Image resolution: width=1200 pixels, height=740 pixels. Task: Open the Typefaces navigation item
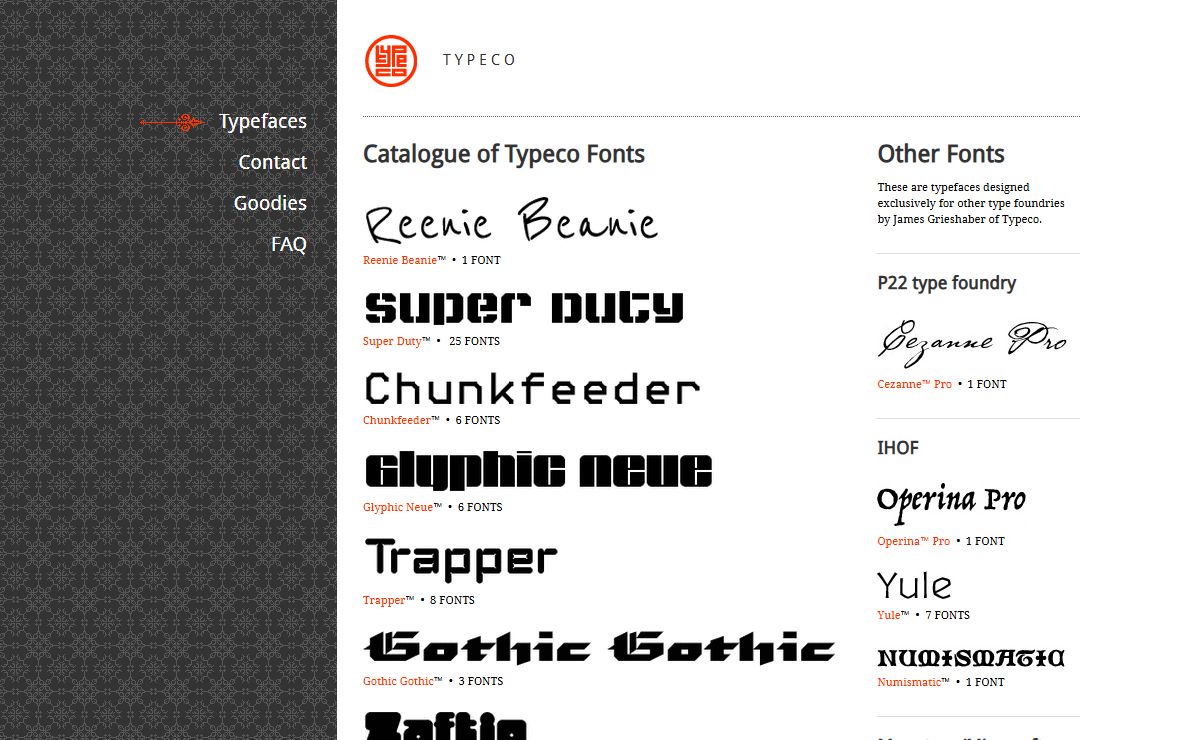263,121
